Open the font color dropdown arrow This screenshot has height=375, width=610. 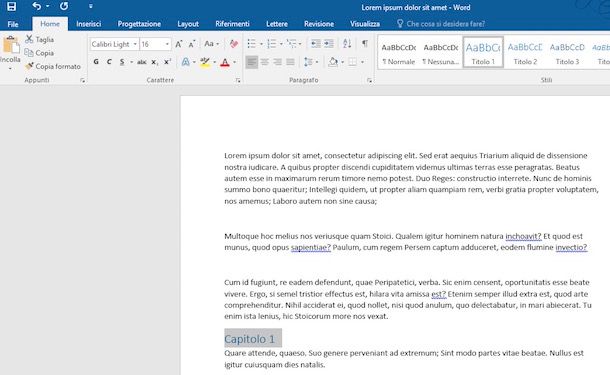pyautogui.click(x=235, y=62)
